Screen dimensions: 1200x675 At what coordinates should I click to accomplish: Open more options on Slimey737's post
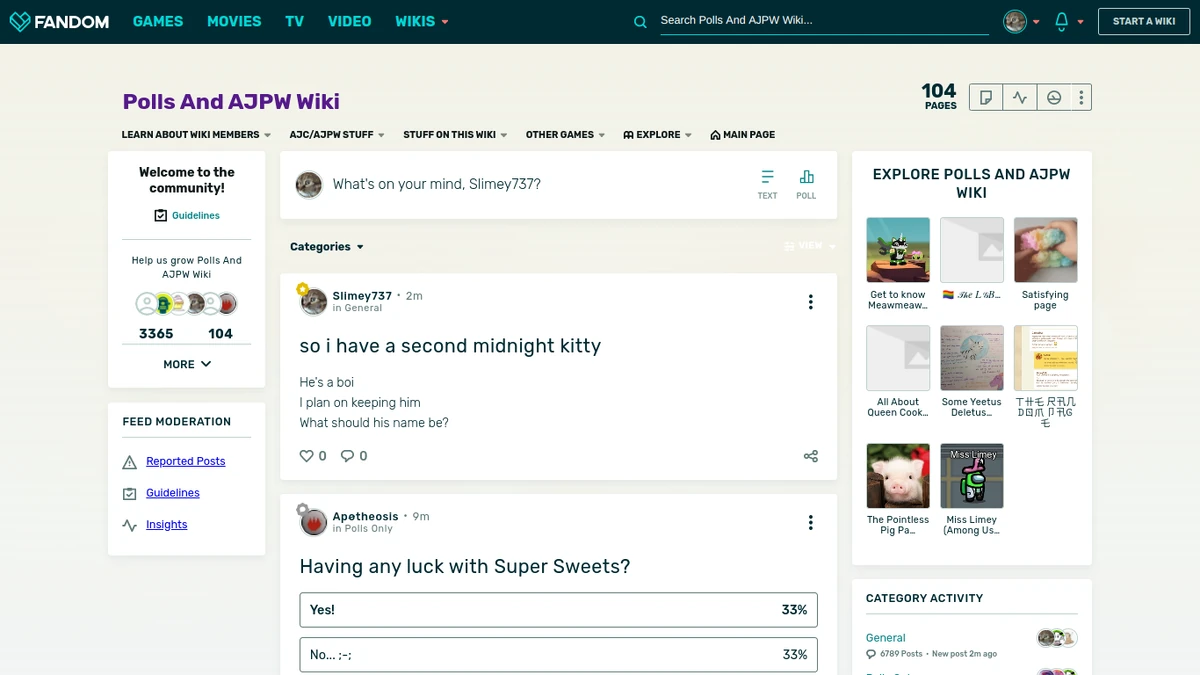(811, 302)
